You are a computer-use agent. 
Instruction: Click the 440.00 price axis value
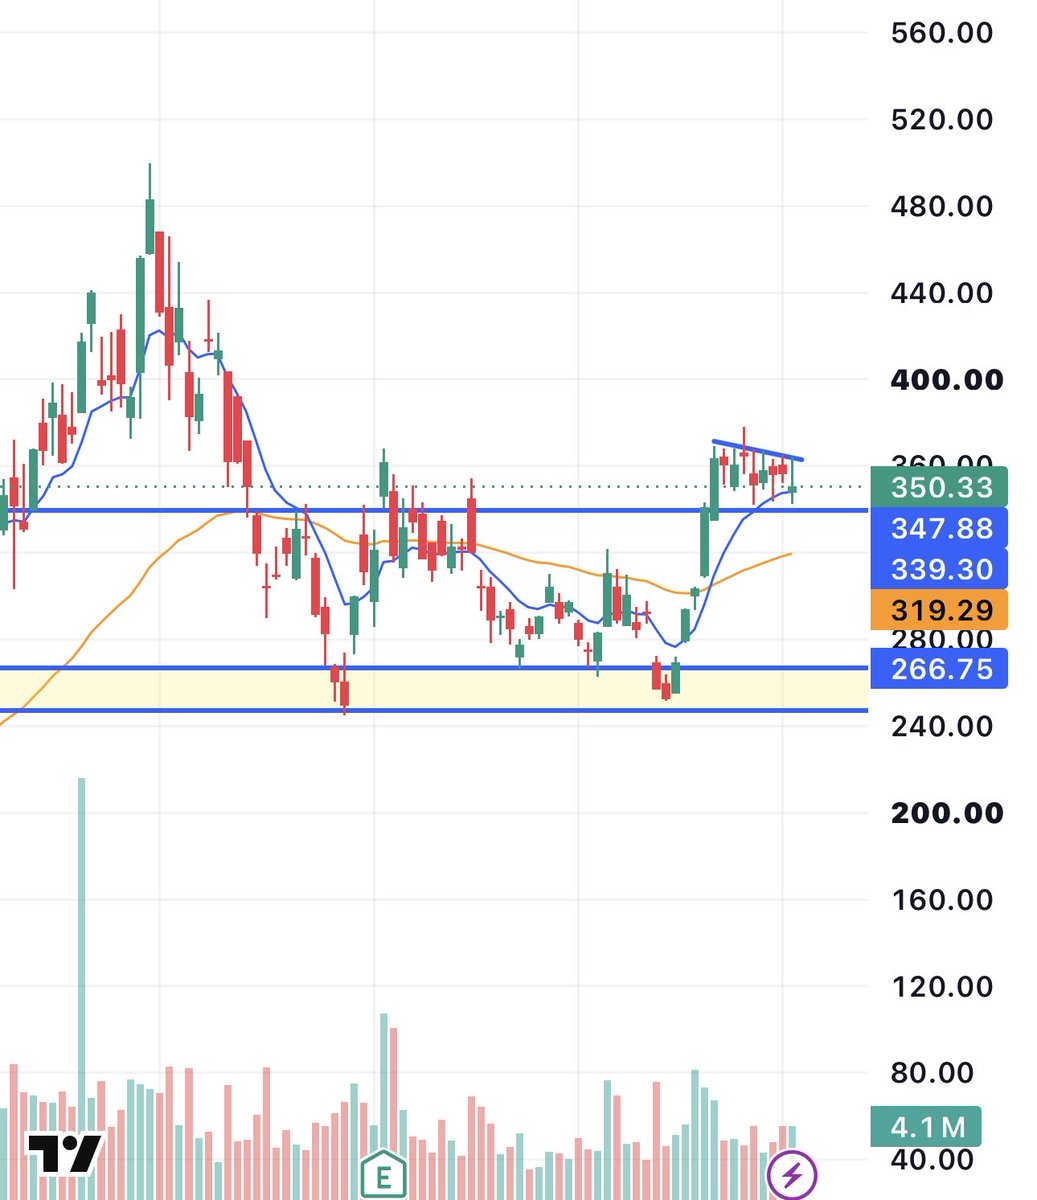(x=942, y=293)
